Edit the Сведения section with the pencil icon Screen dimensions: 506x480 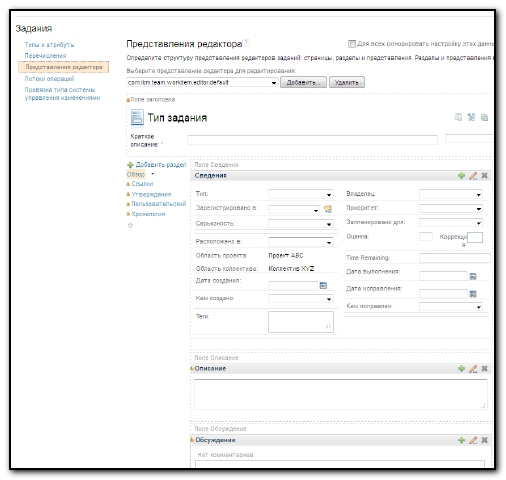pos(473,175)
